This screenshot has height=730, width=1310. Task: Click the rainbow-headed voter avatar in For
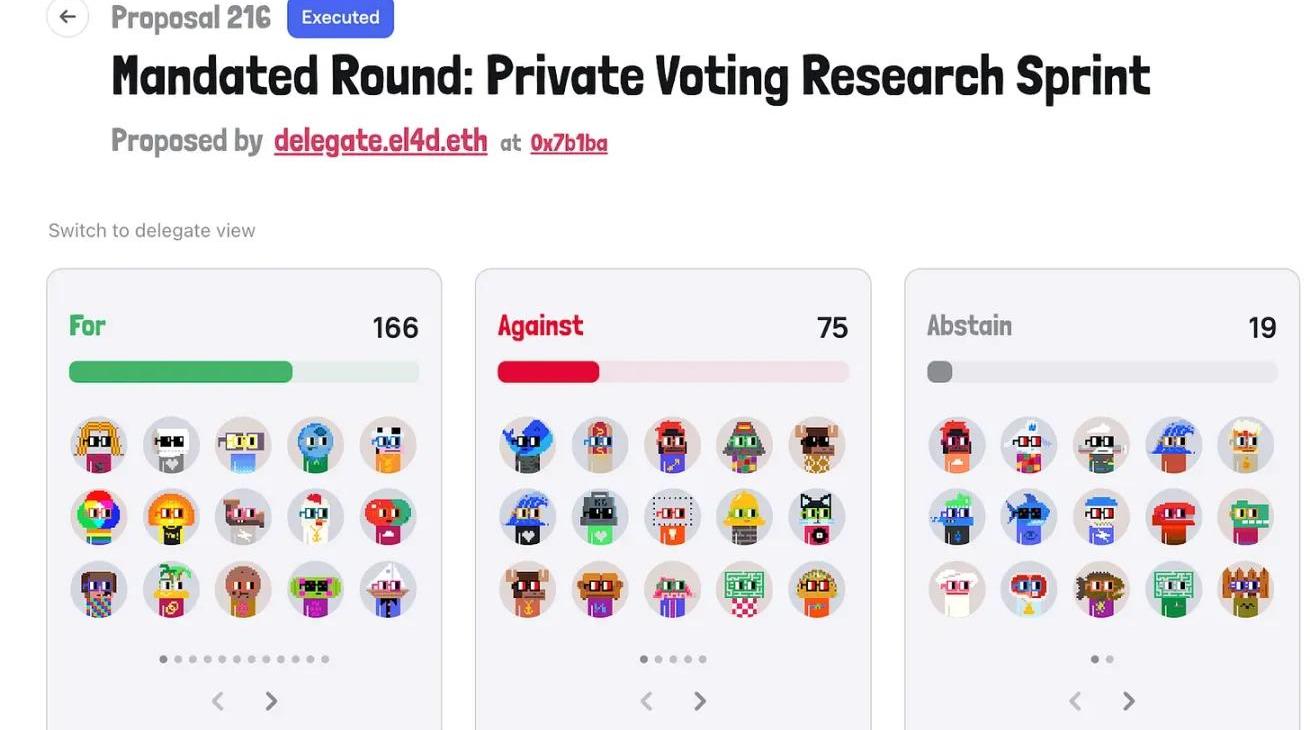[99, 517]
